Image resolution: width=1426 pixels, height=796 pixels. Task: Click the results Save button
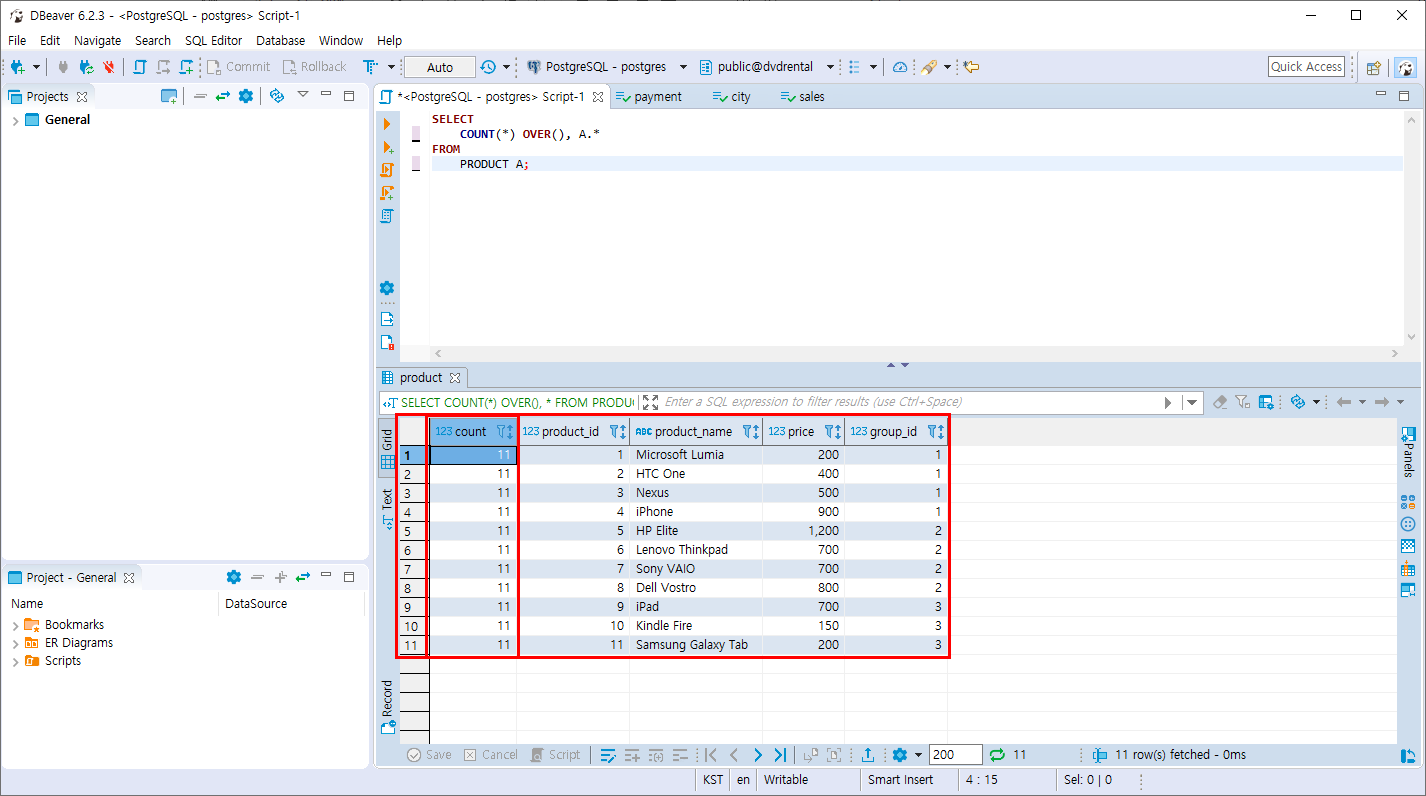(430, 755)
